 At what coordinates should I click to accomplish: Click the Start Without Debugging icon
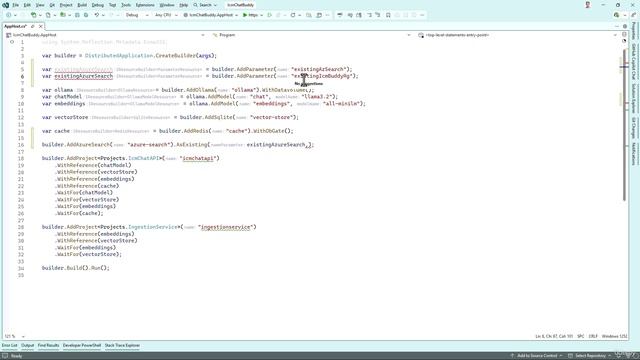tap(269, 15)
